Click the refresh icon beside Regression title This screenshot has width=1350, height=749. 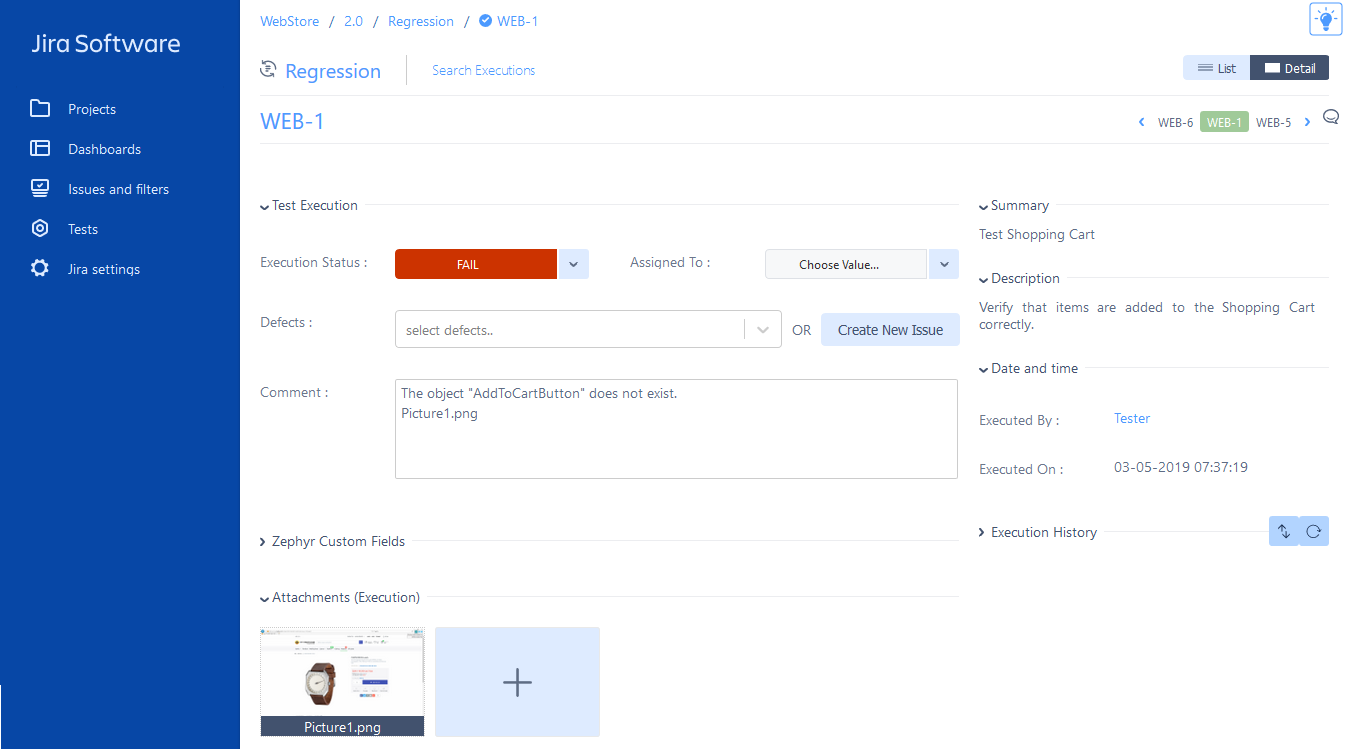tap(267, 69)
